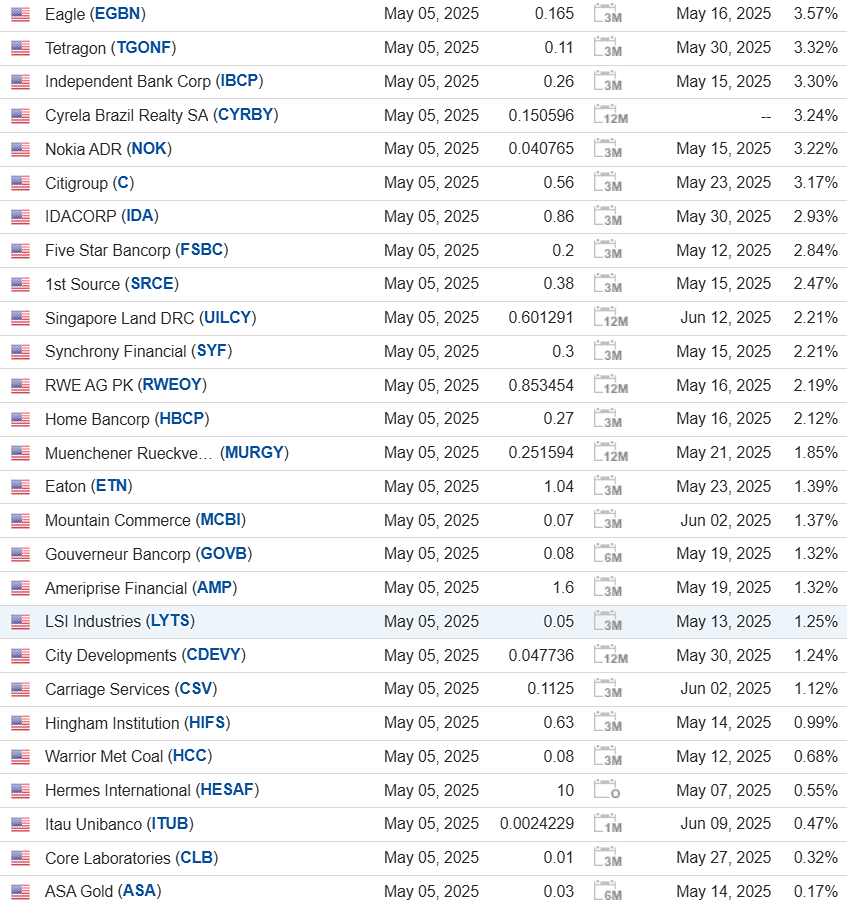Click the US flag icon beside Eagle
The width and height of the screenshot is (847, 907).
[x=20, y=14]
